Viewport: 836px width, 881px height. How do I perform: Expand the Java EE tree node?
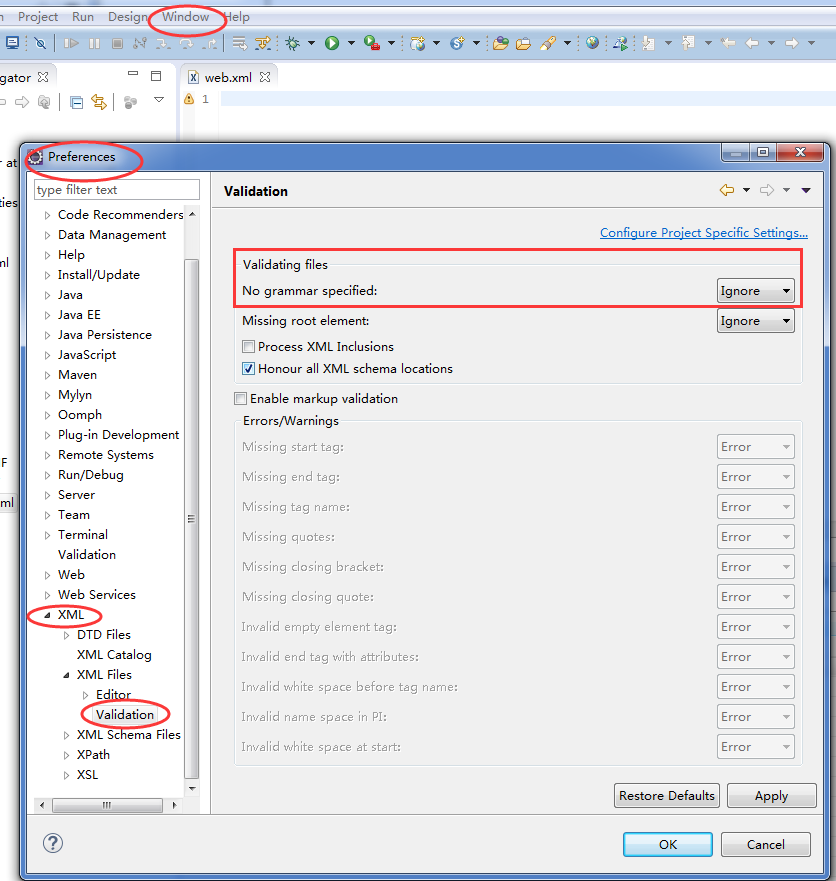click(47, 315)
